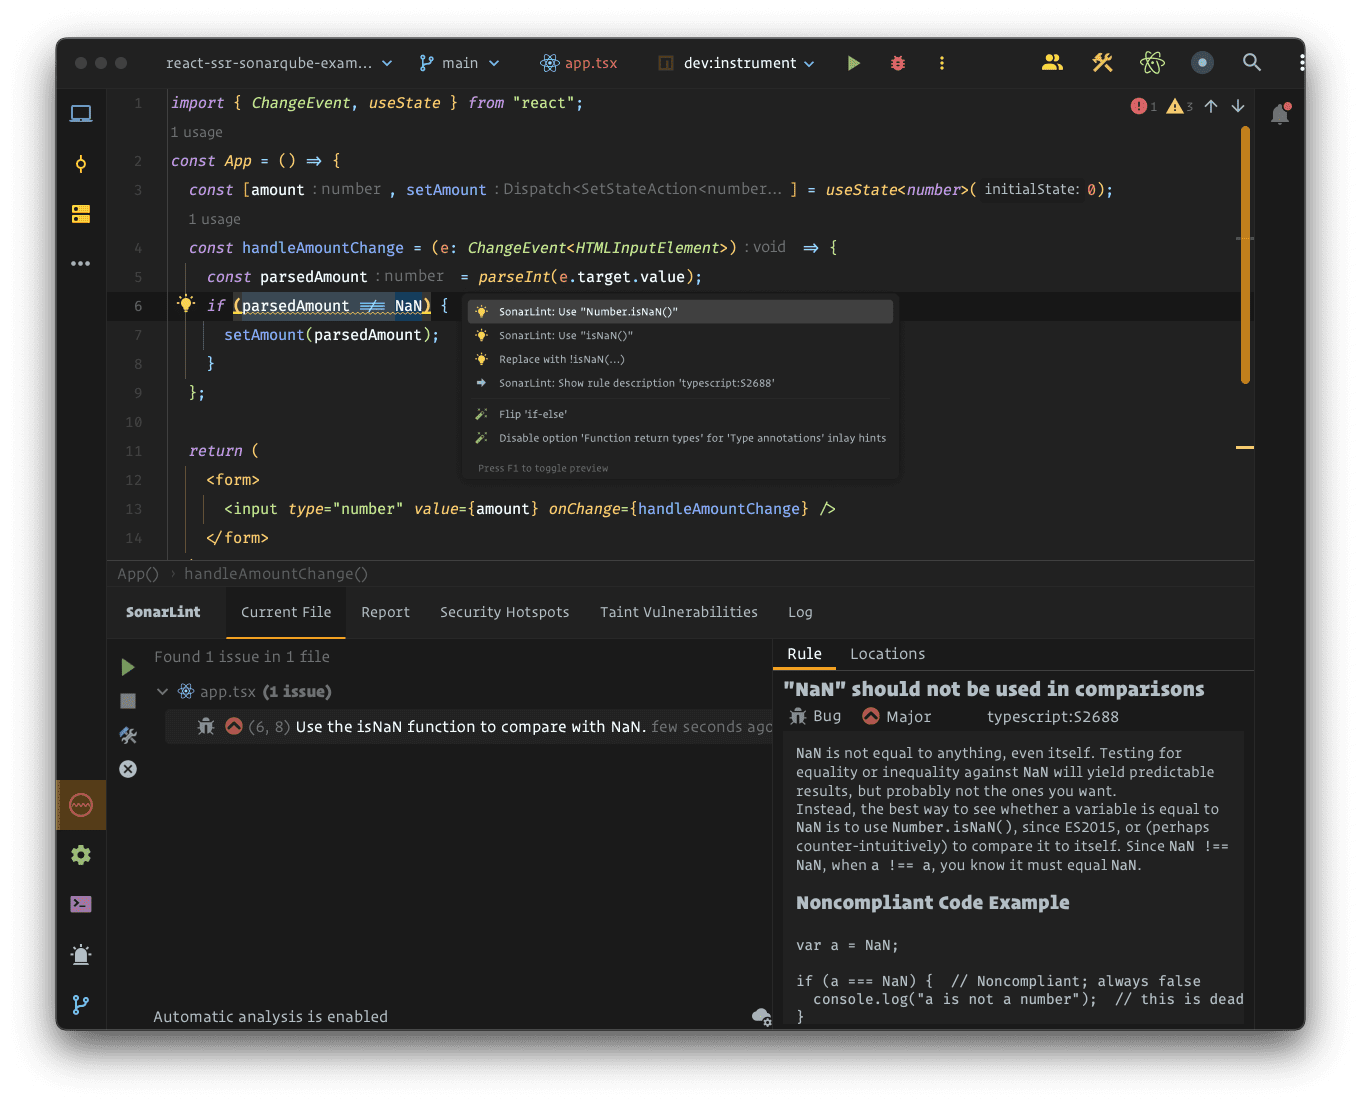The height and width of the screenshot is (1104, 1361).
Task: Open the notifications bell
Action: point(1280,114)
